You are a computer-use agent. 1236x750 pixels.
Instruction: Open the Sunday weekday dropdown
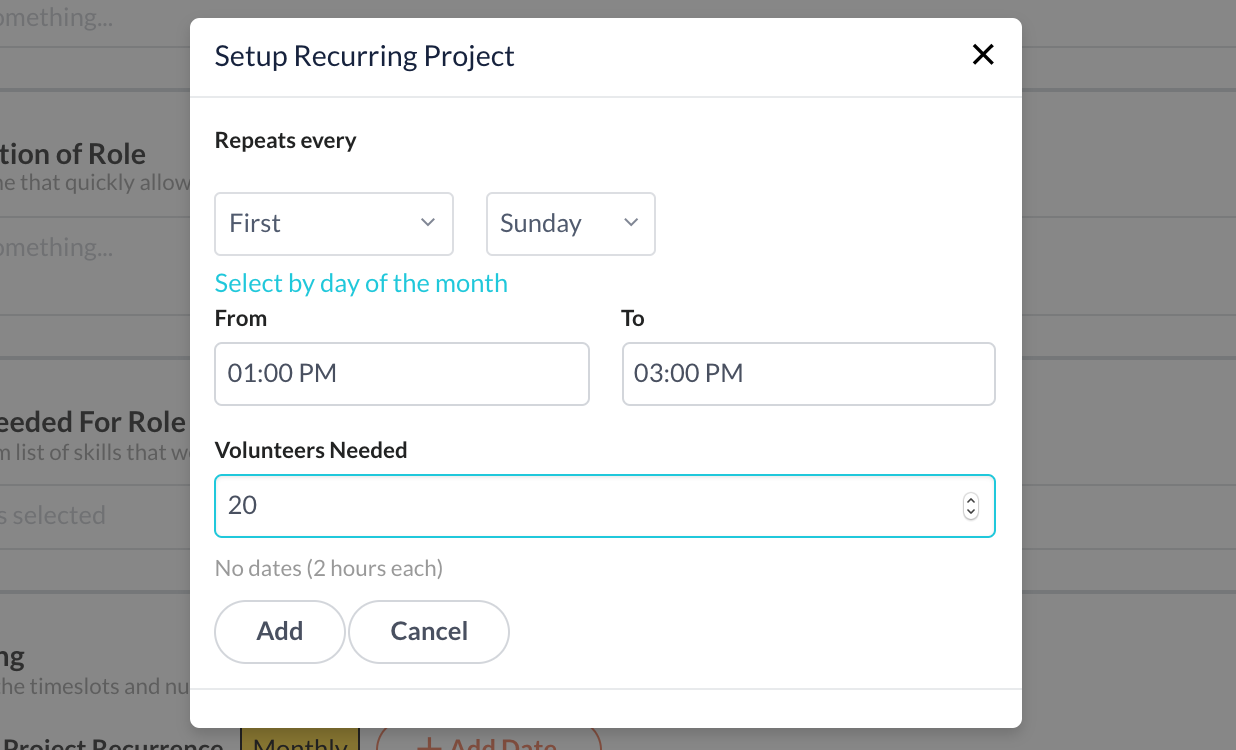(570, 223)
